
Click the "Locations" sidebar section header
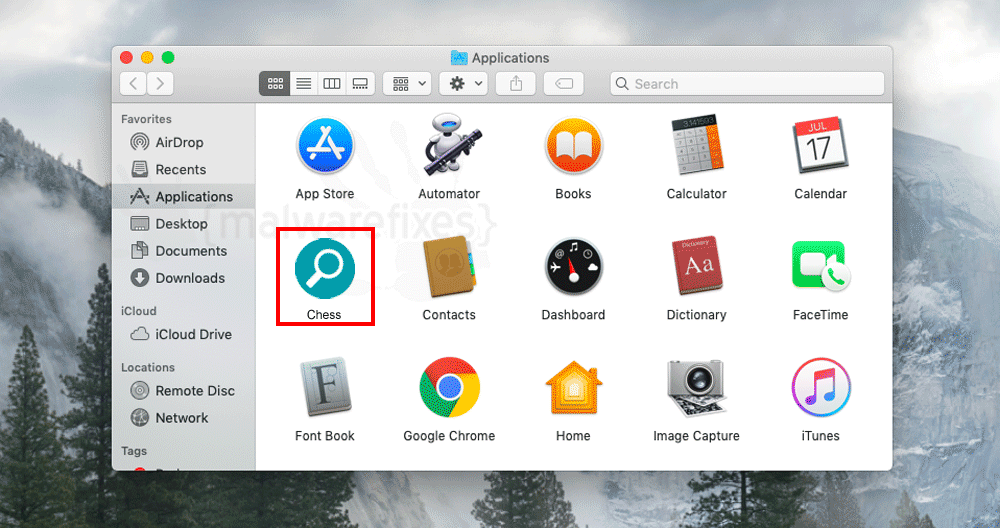(x=148, y=367)
